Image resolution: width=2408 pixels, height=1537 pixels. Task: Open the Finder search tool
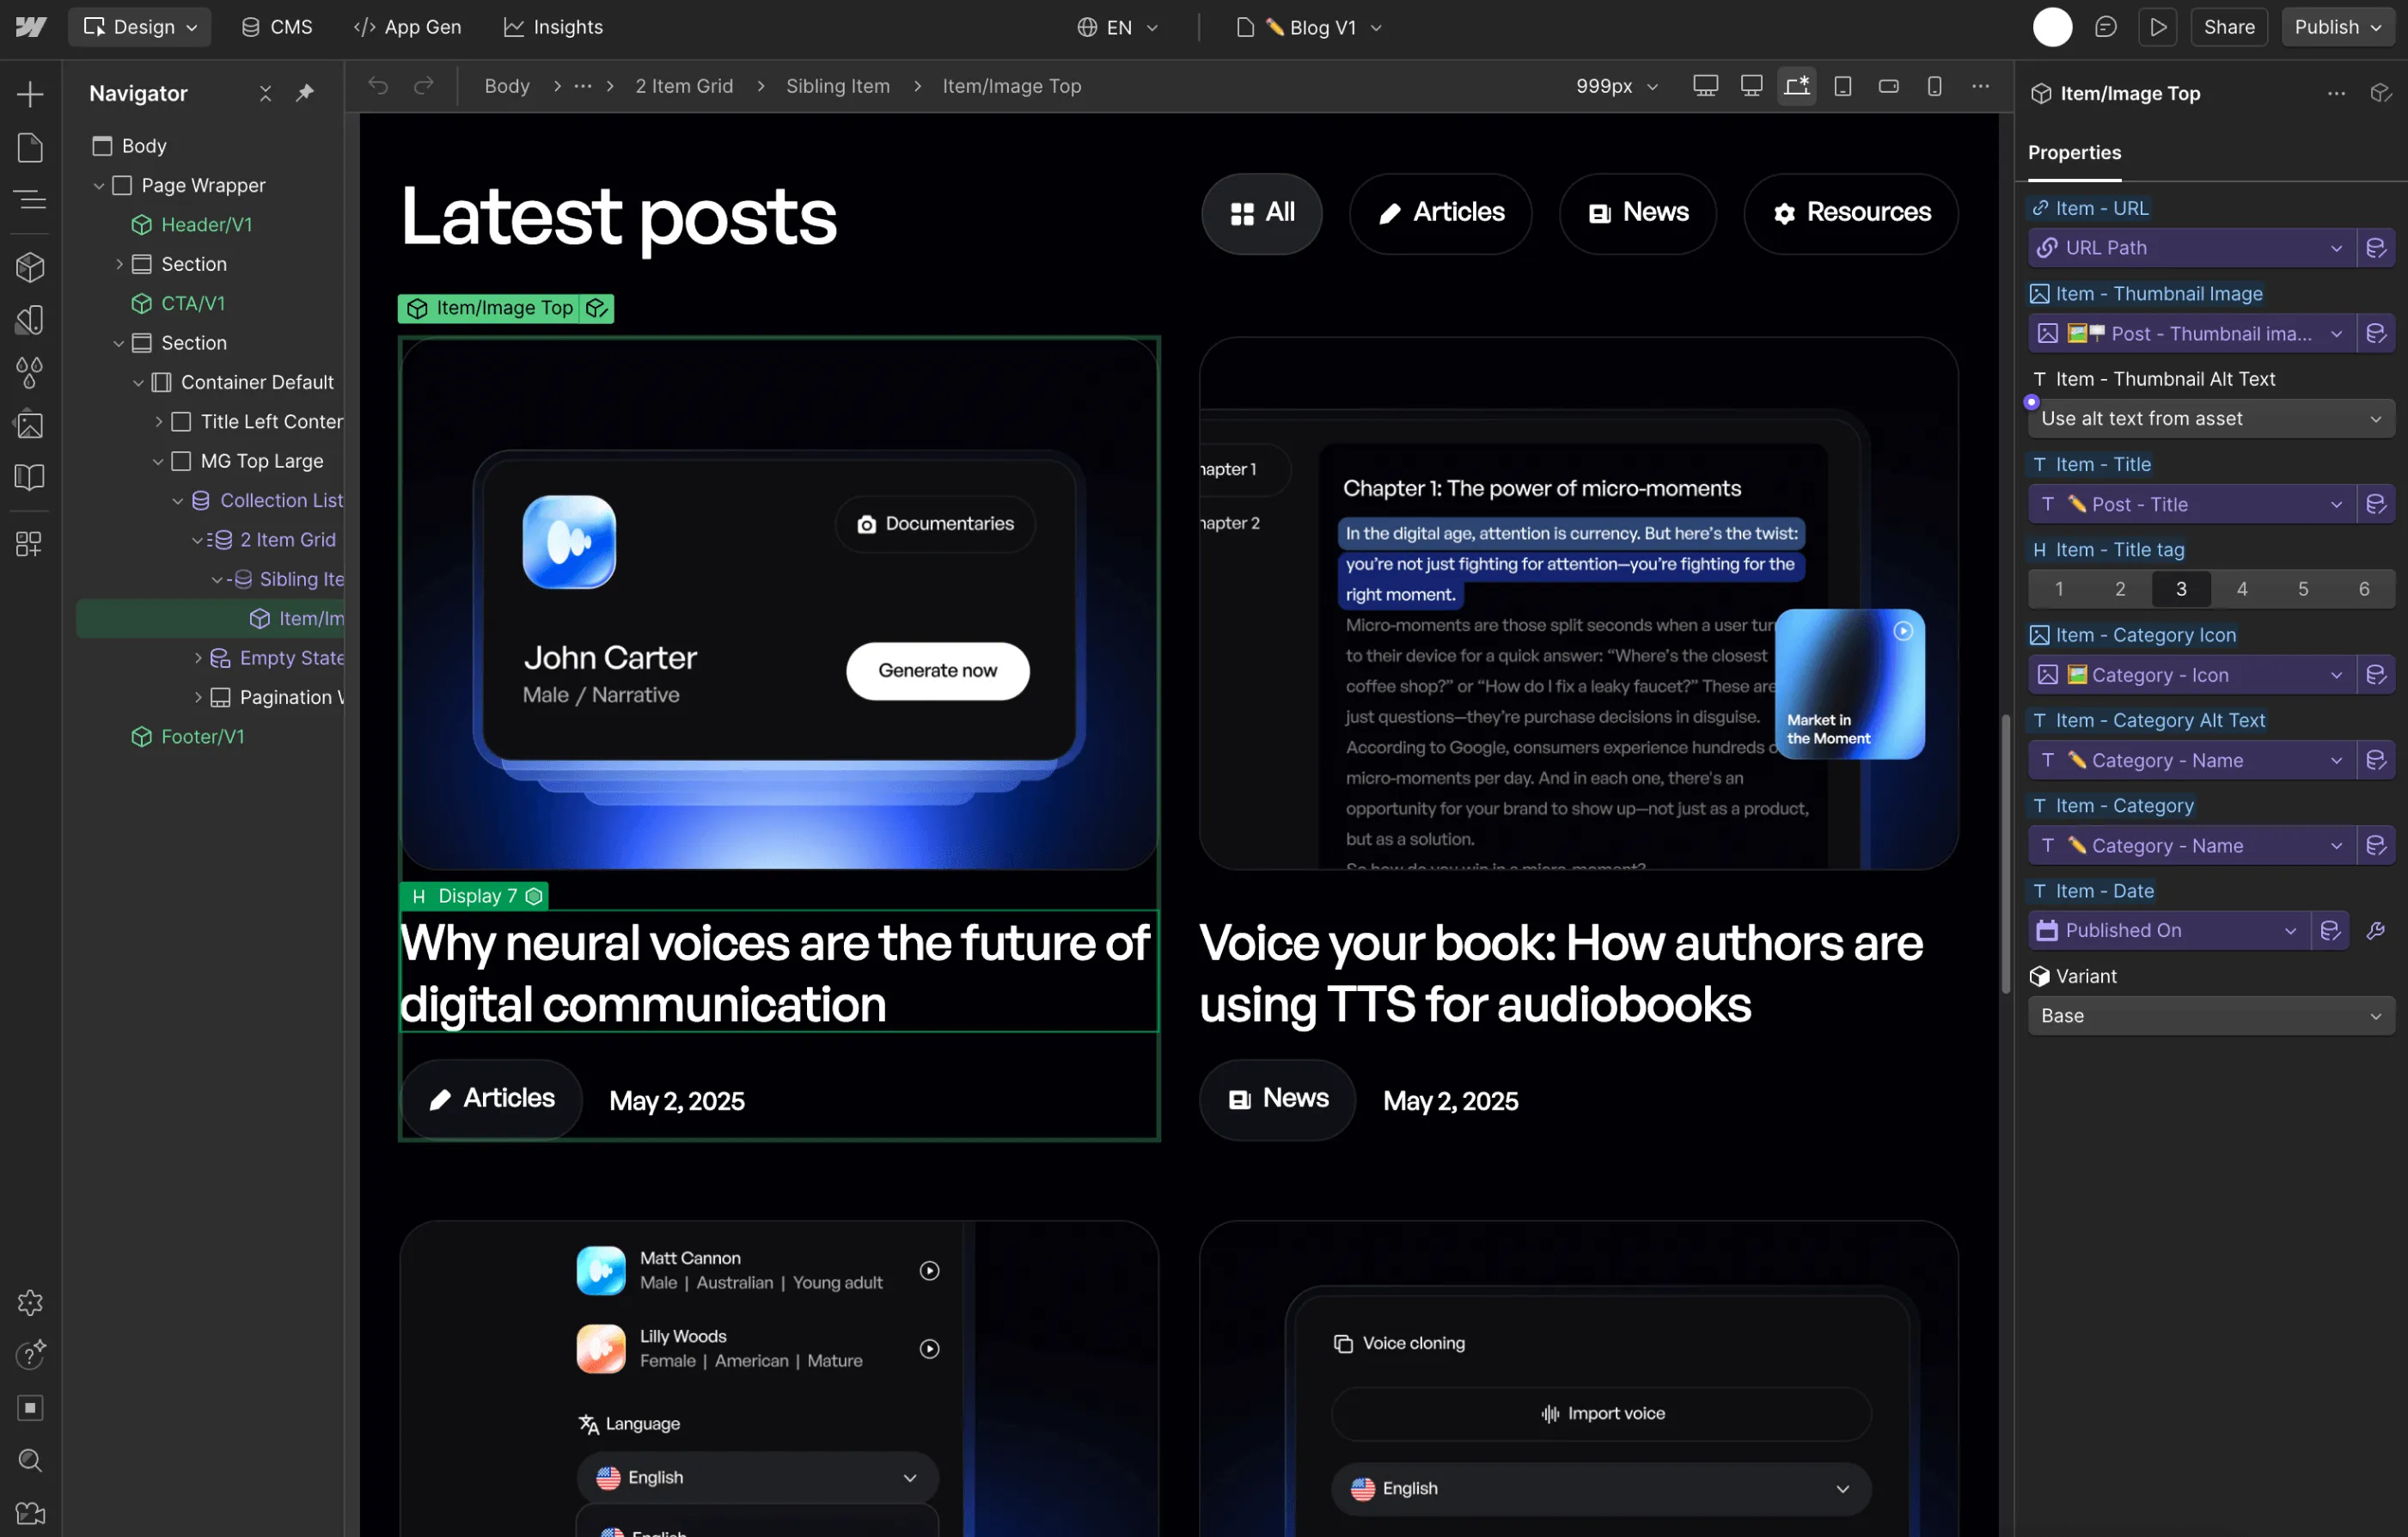point(29,1460)
